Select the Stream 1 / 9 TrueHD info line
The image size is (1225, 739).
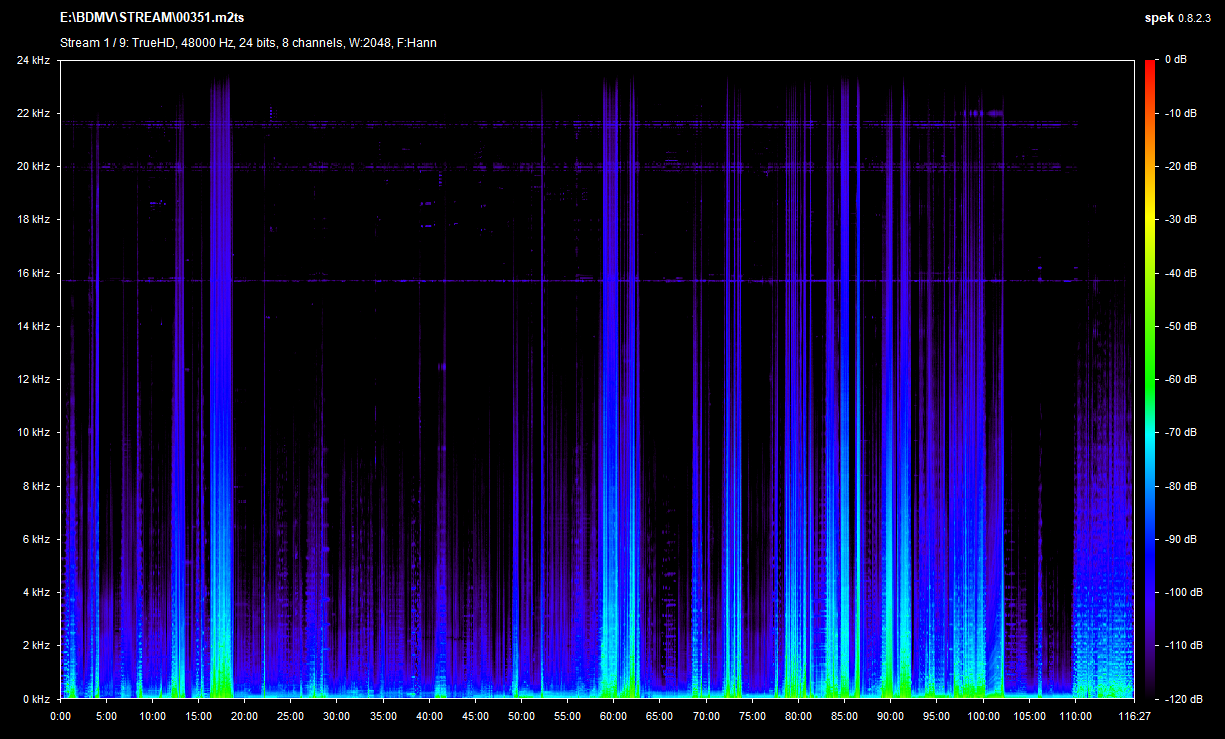point(248,42)
